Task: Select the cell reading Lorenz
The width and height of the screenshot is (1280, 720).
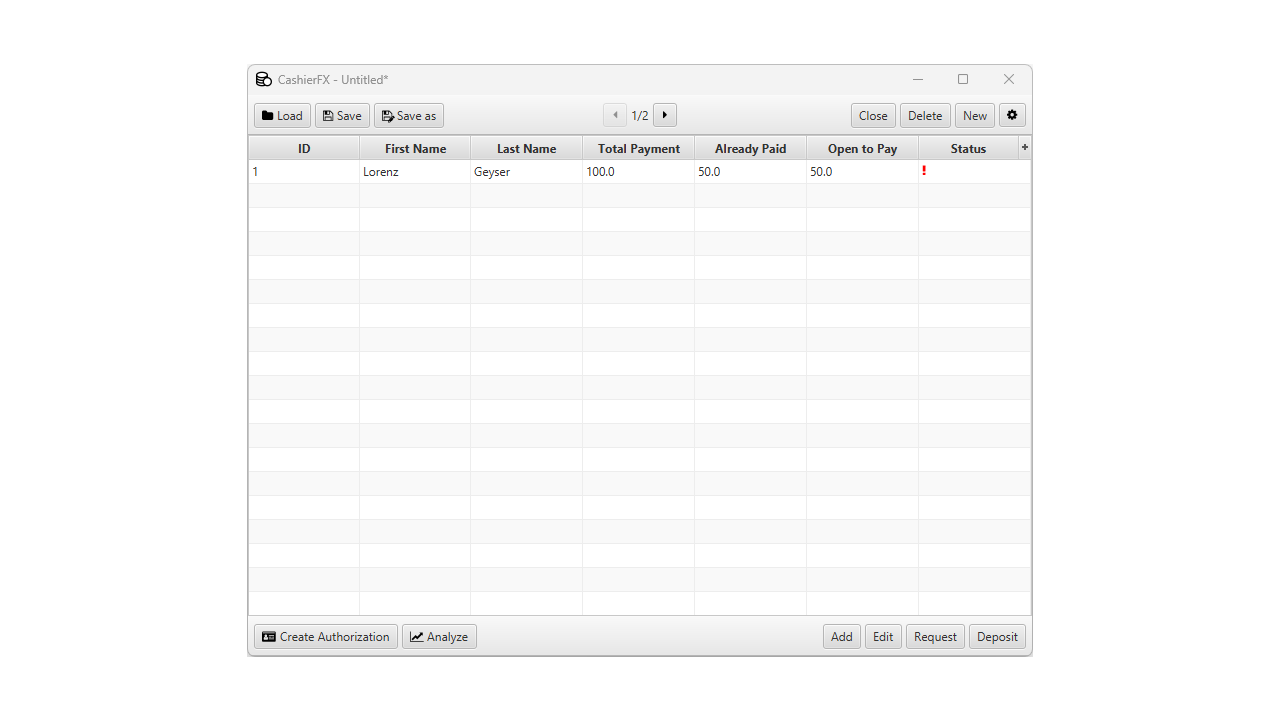Action: pyautogui.click(x=415, y=172)
